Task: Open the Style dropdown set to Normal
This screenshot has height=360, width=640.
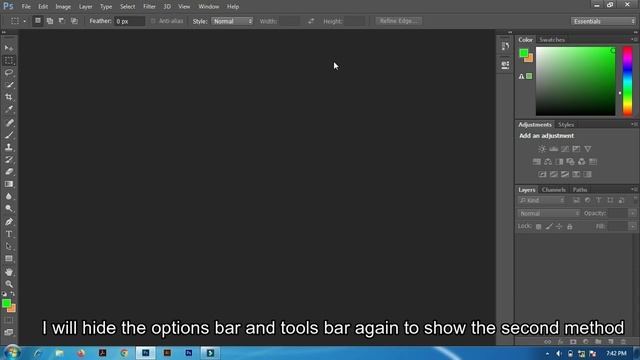Action: 232,21
